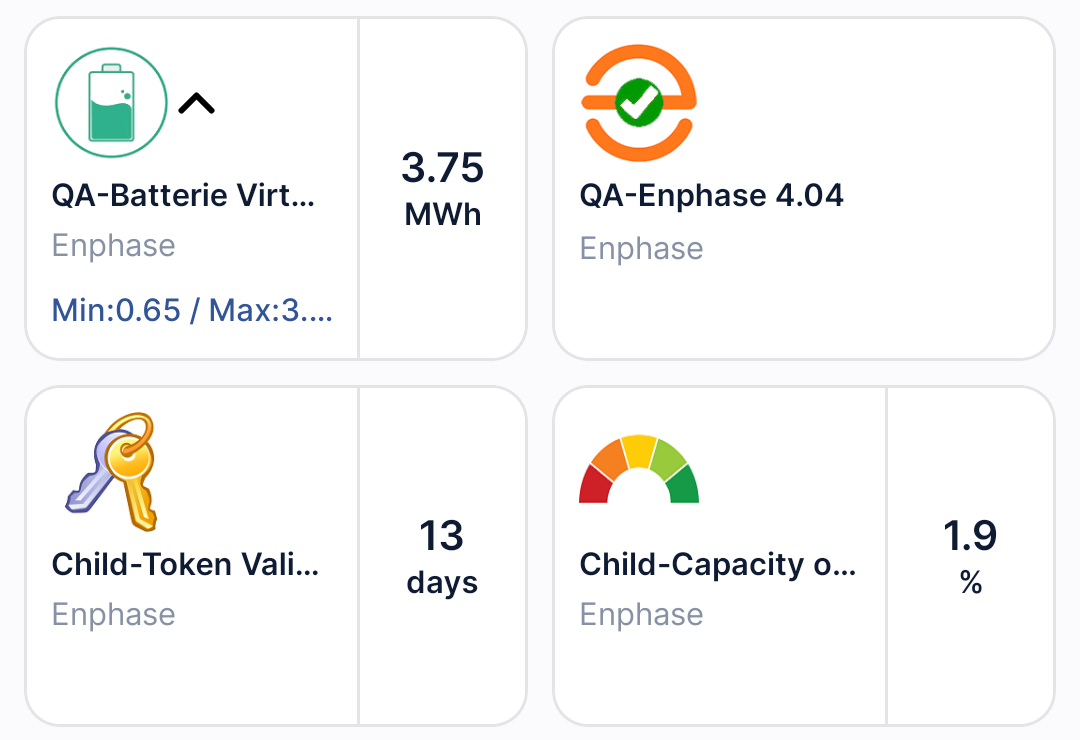Screen dimensions: 1080x740
Task: Click the 1.9 % value panel
Action: pyautogui.click(x=970, y=556)
